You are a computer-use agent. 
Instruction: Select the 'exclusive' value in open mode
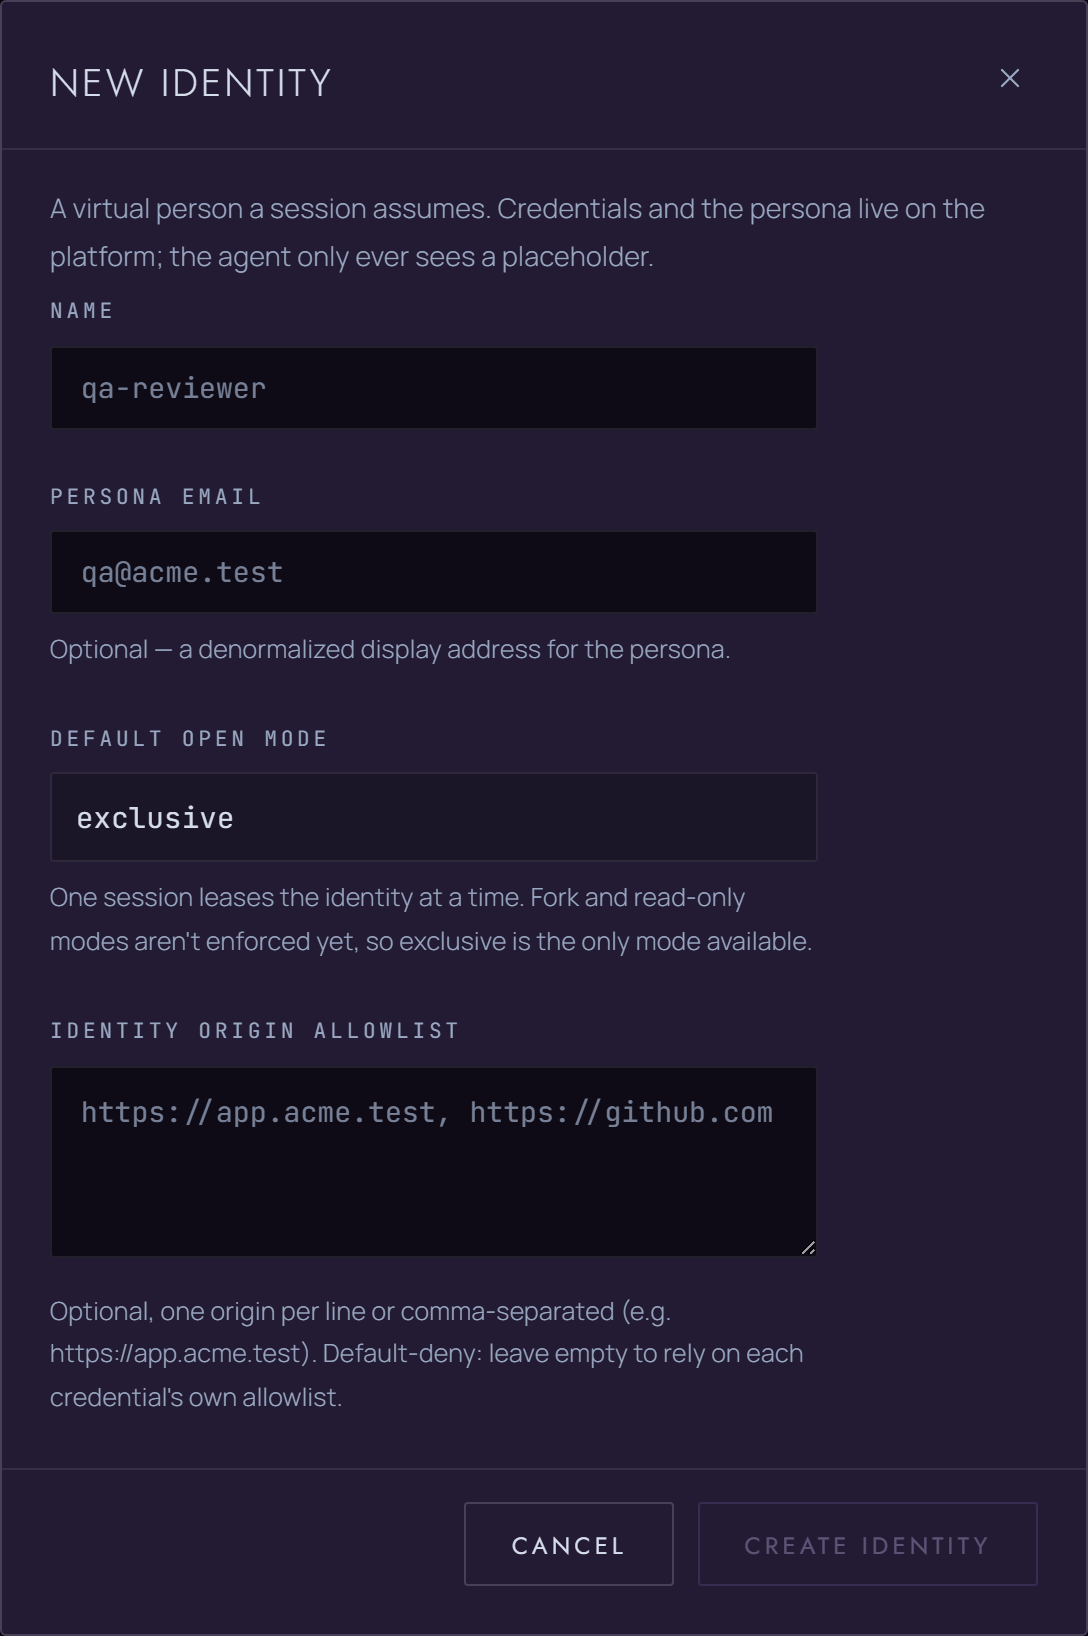point(155,818)
